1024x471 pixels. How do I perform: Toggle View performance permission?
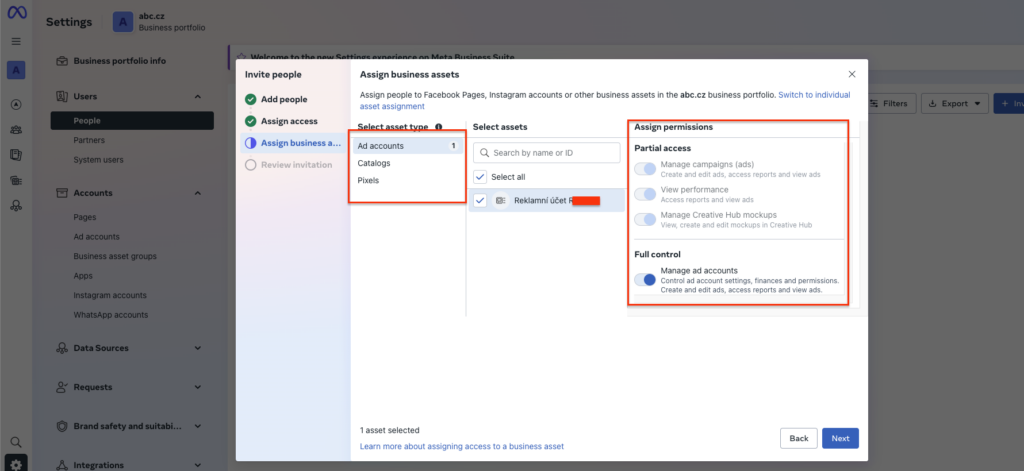click(645, 194)
